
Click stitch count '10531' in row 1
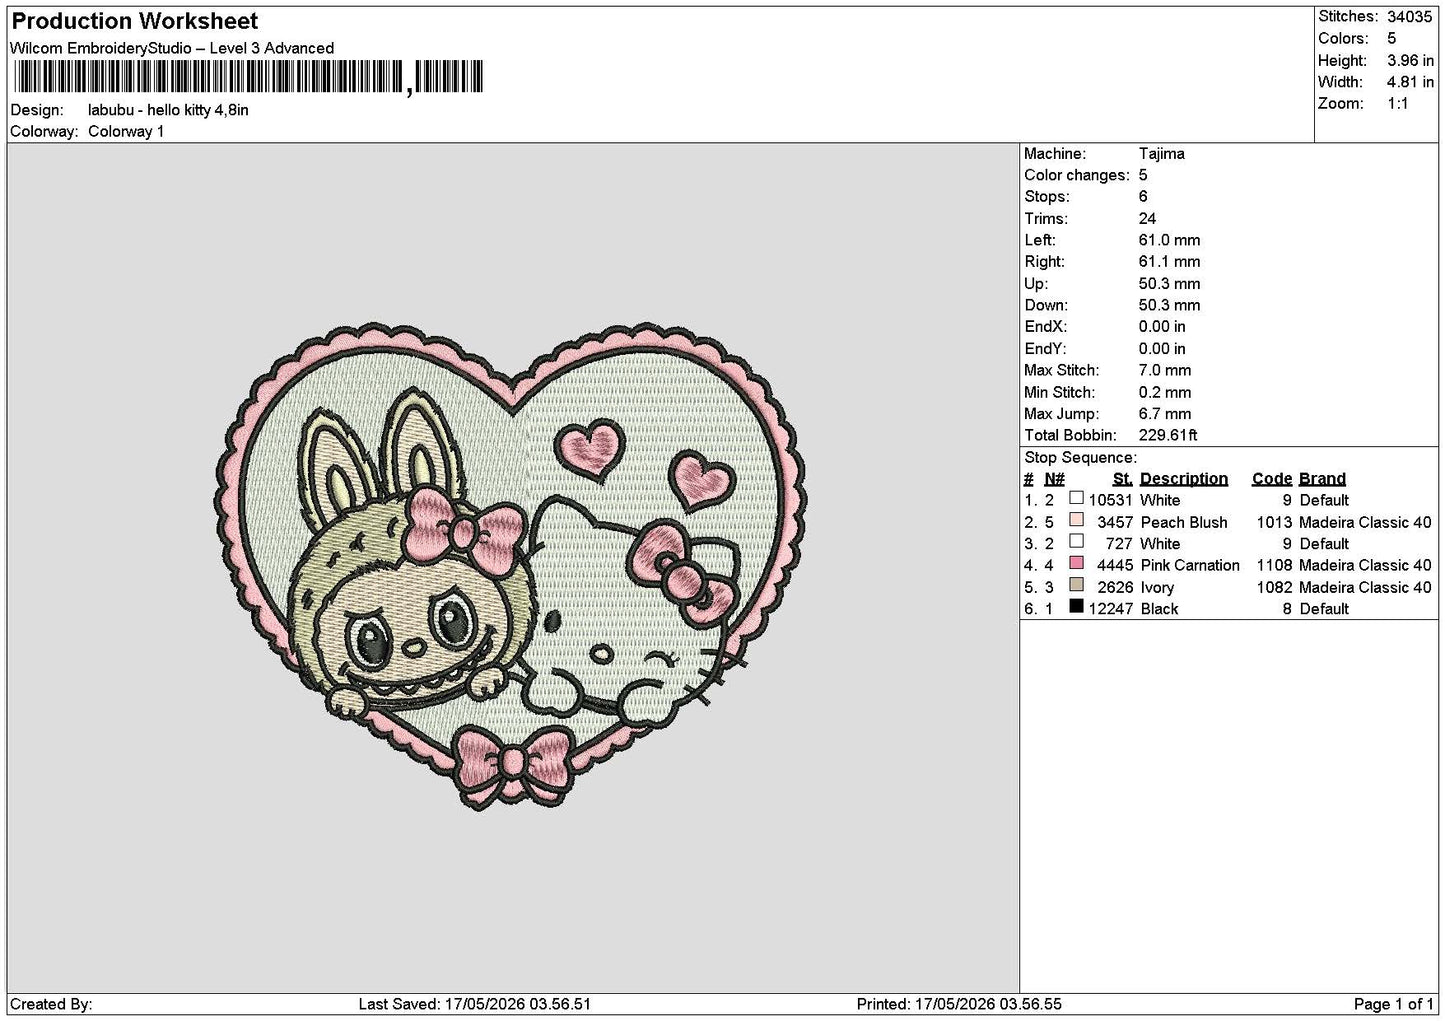click(x=1110, y=500)
